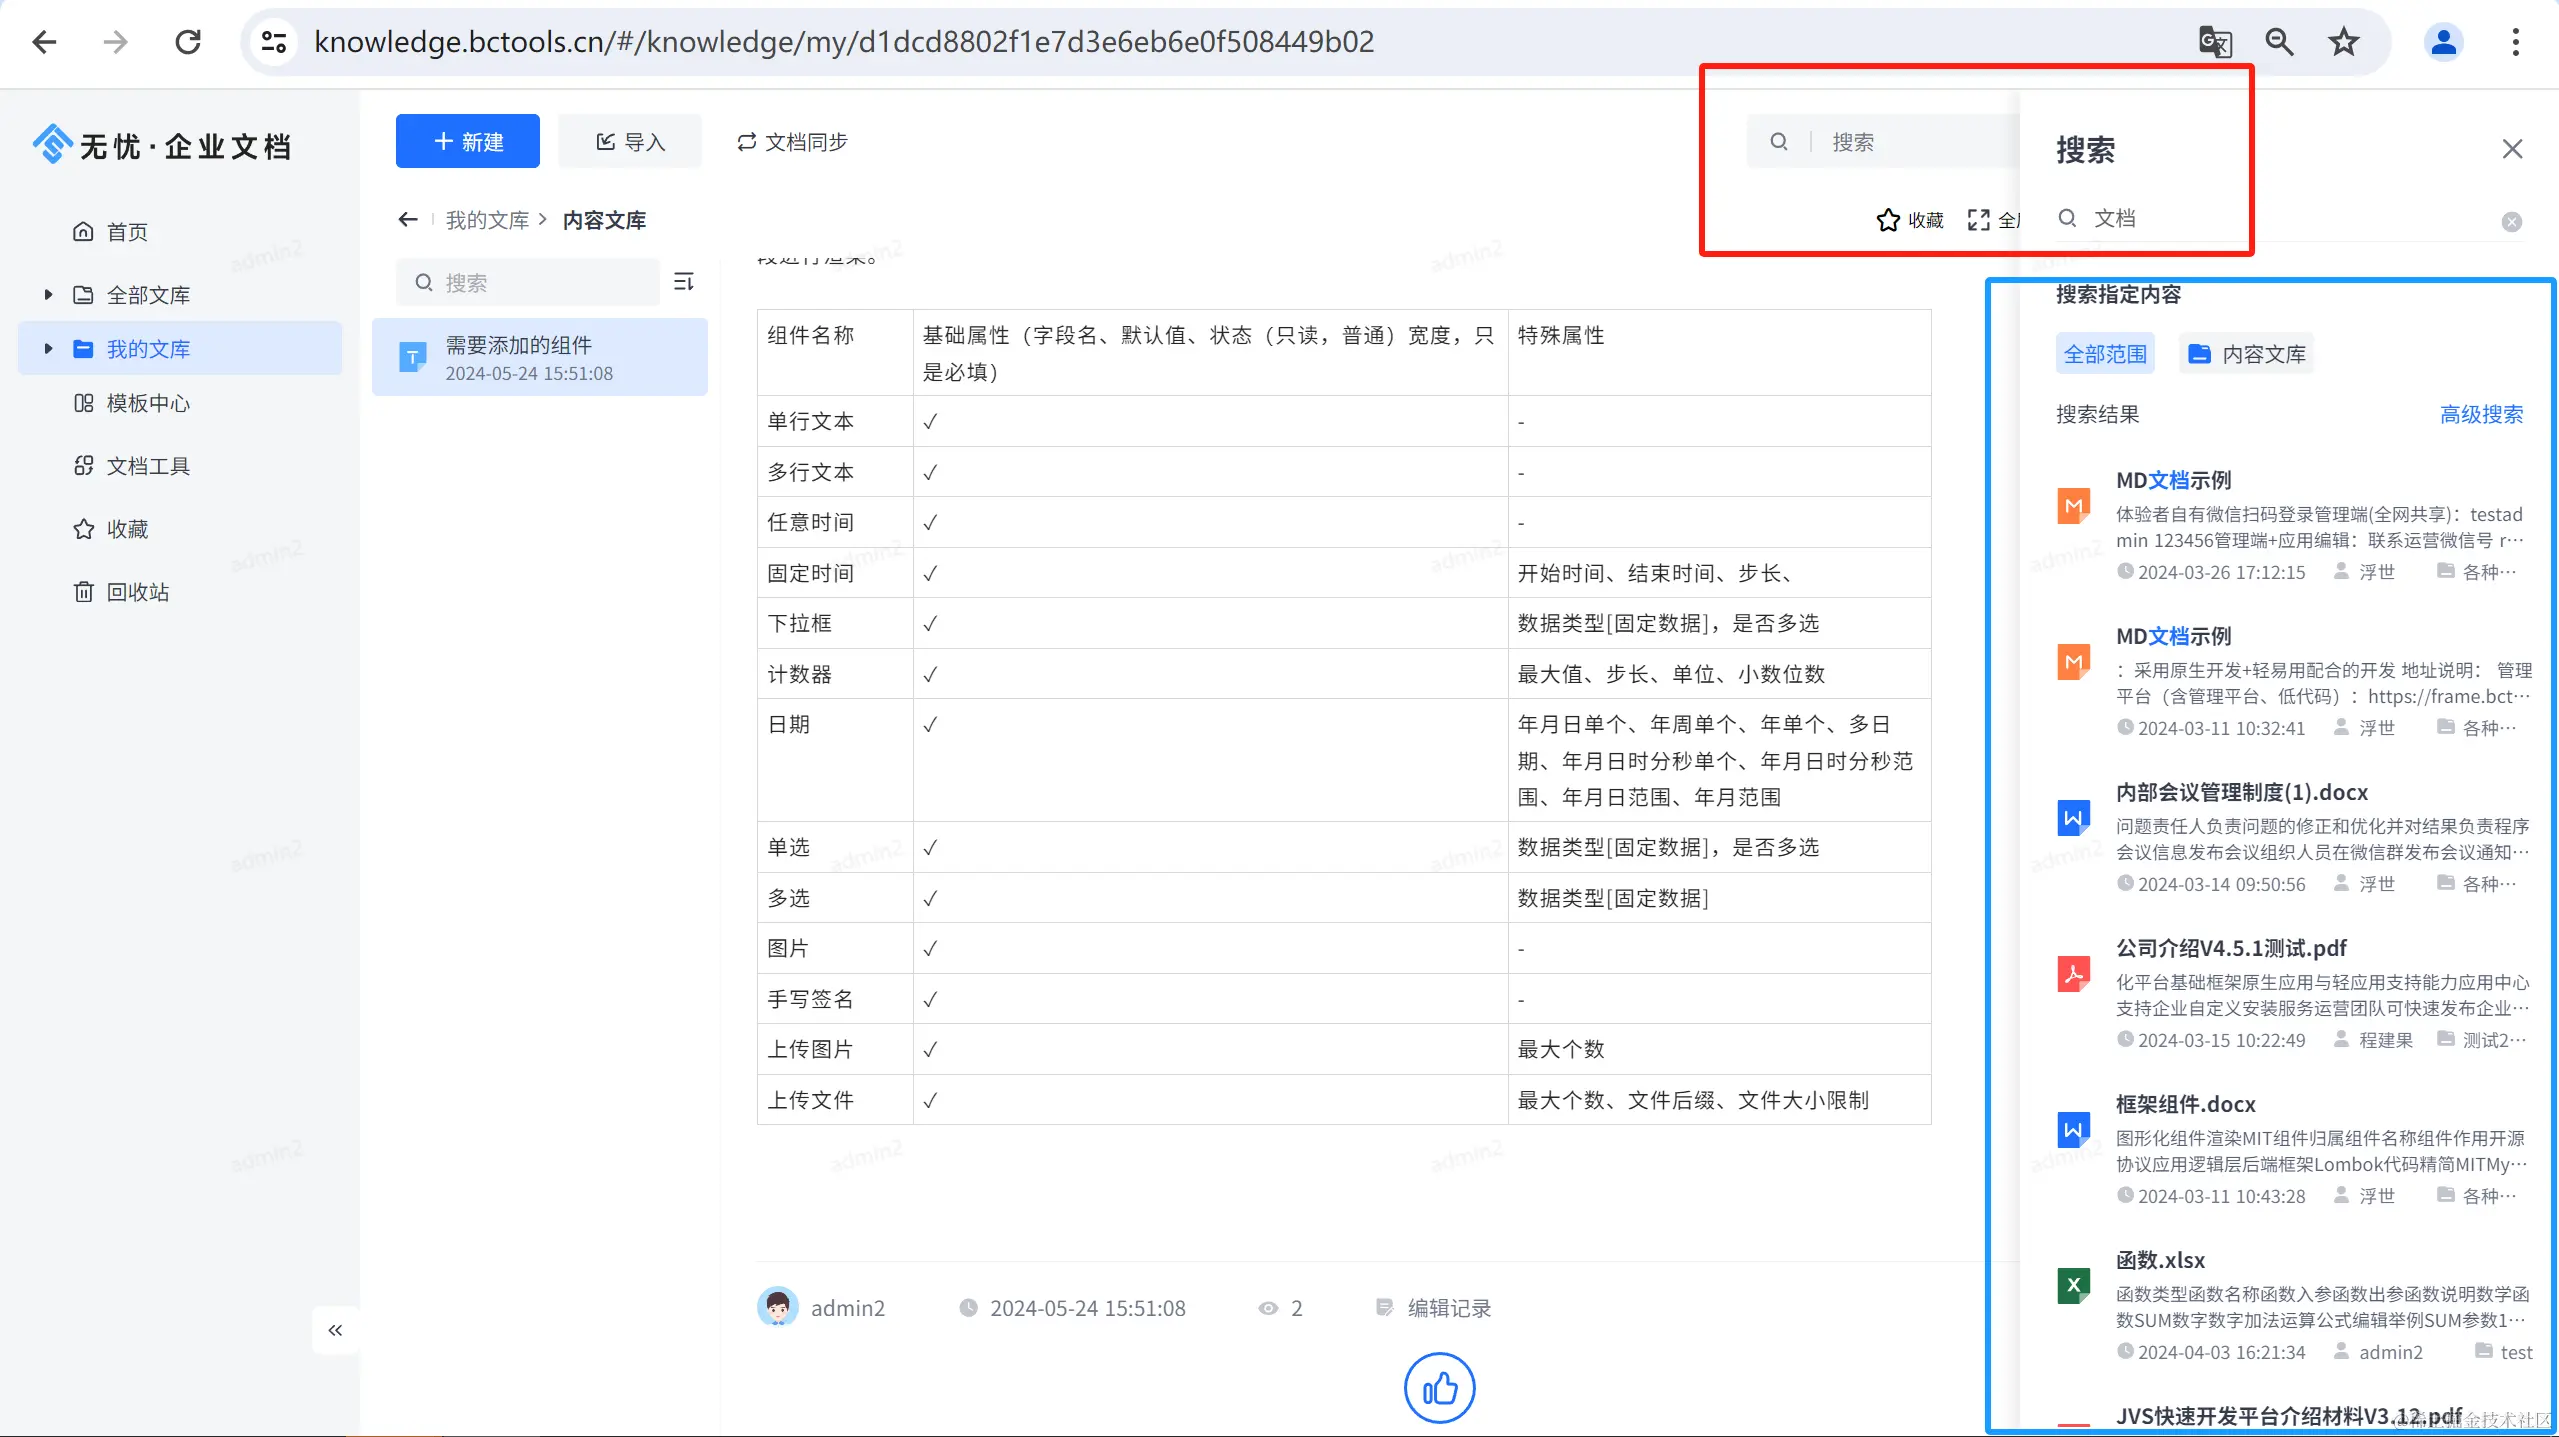2559x1437 pixels.
Task: Open the 回收站 menu item
Action: click(137, 592)
